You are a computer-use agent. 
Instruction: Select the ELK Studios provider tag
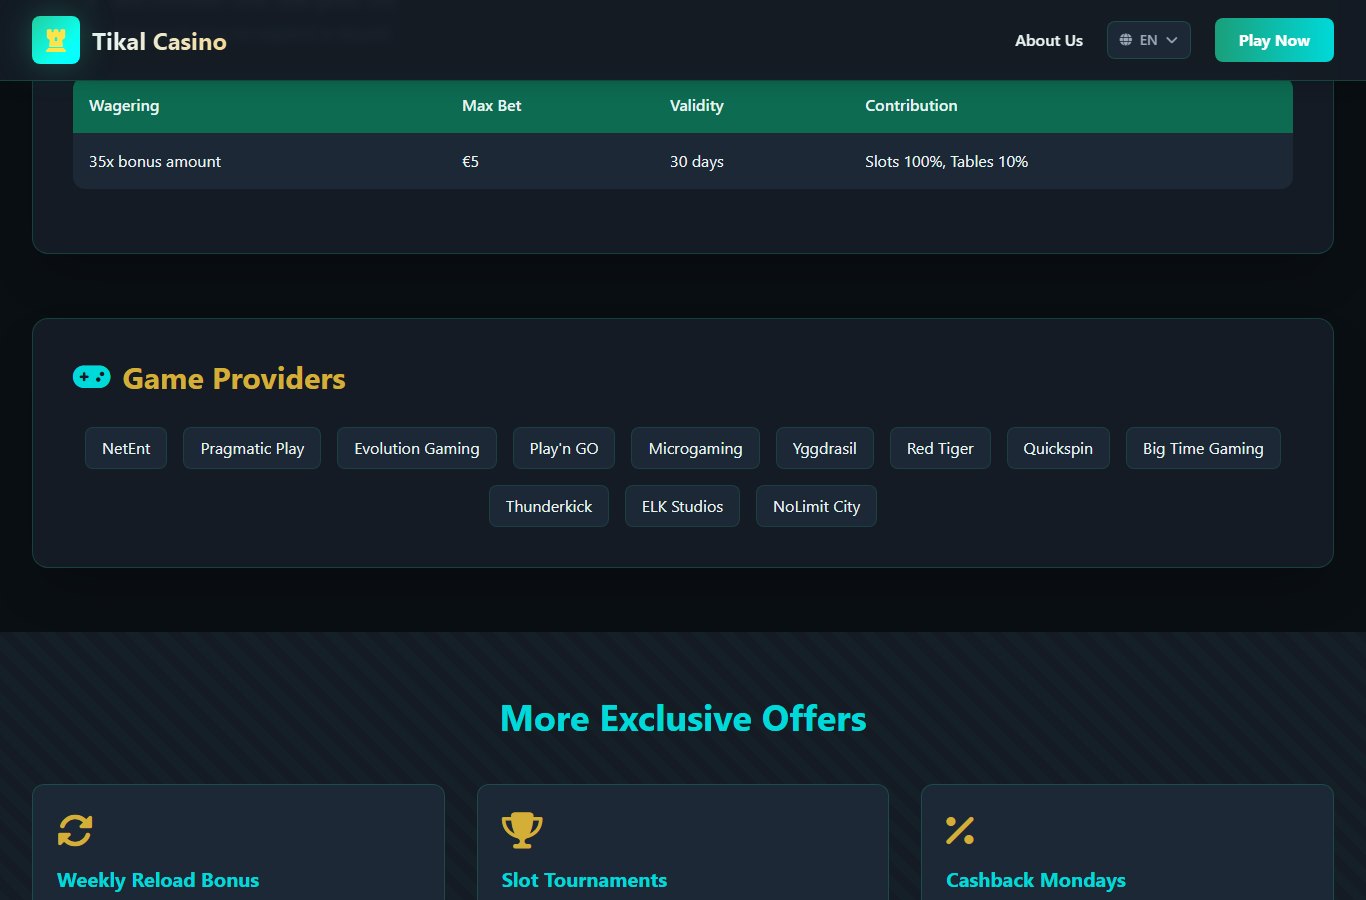683,506
